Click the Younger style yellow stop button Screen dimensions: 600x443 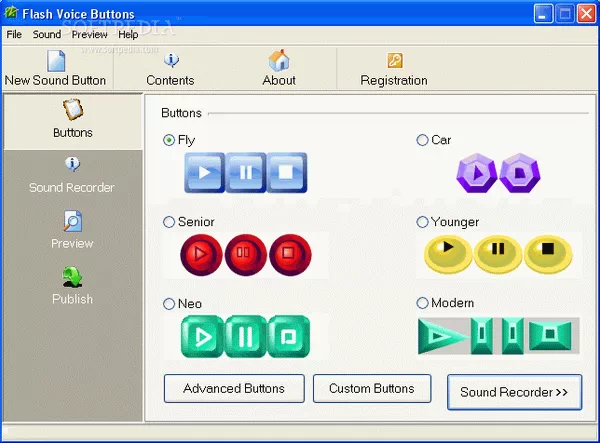click(x=548, y=254)
